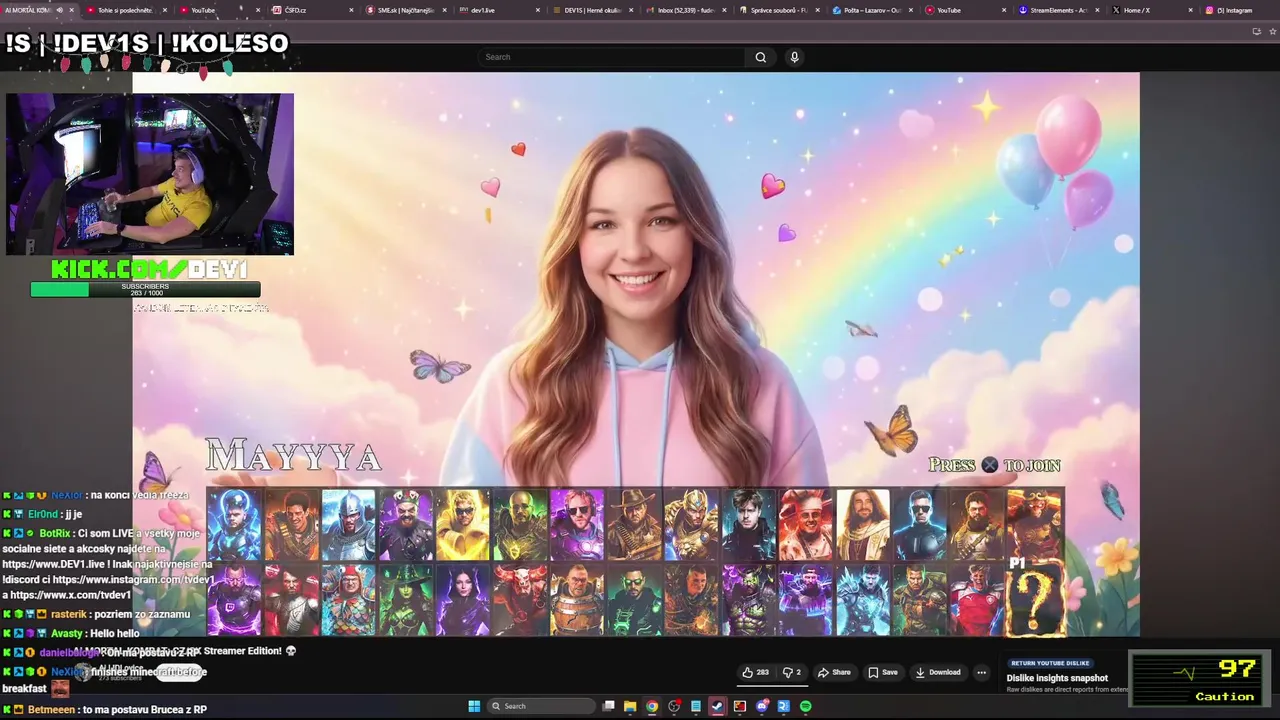This screenshot has height=720, width=1280.
Task: Open Google Chrome from the taskbar
Action: [652, 706]
